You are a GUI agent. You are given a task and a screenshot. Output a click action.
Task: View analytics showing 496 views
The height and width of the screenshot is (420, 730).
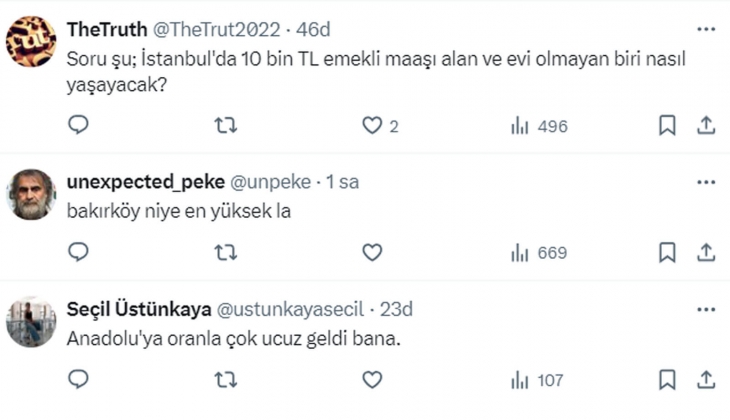[538, 126]
